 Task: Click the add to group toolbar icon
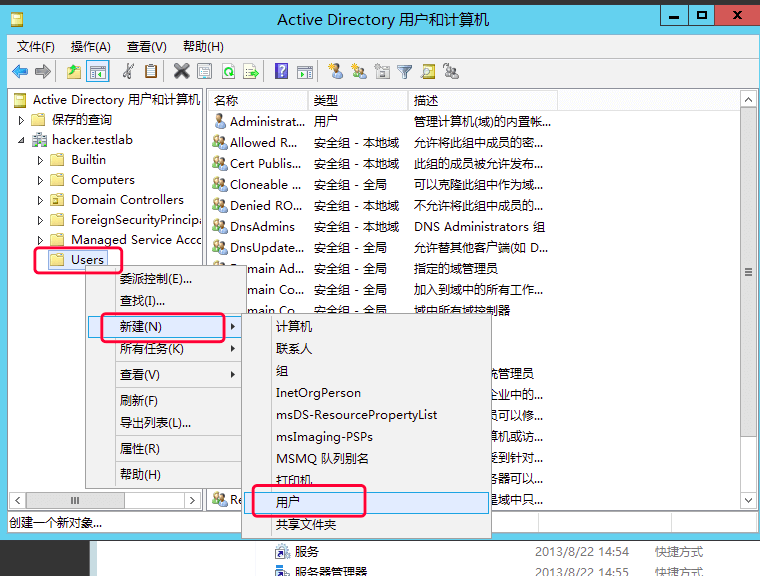tap(451, 72)
